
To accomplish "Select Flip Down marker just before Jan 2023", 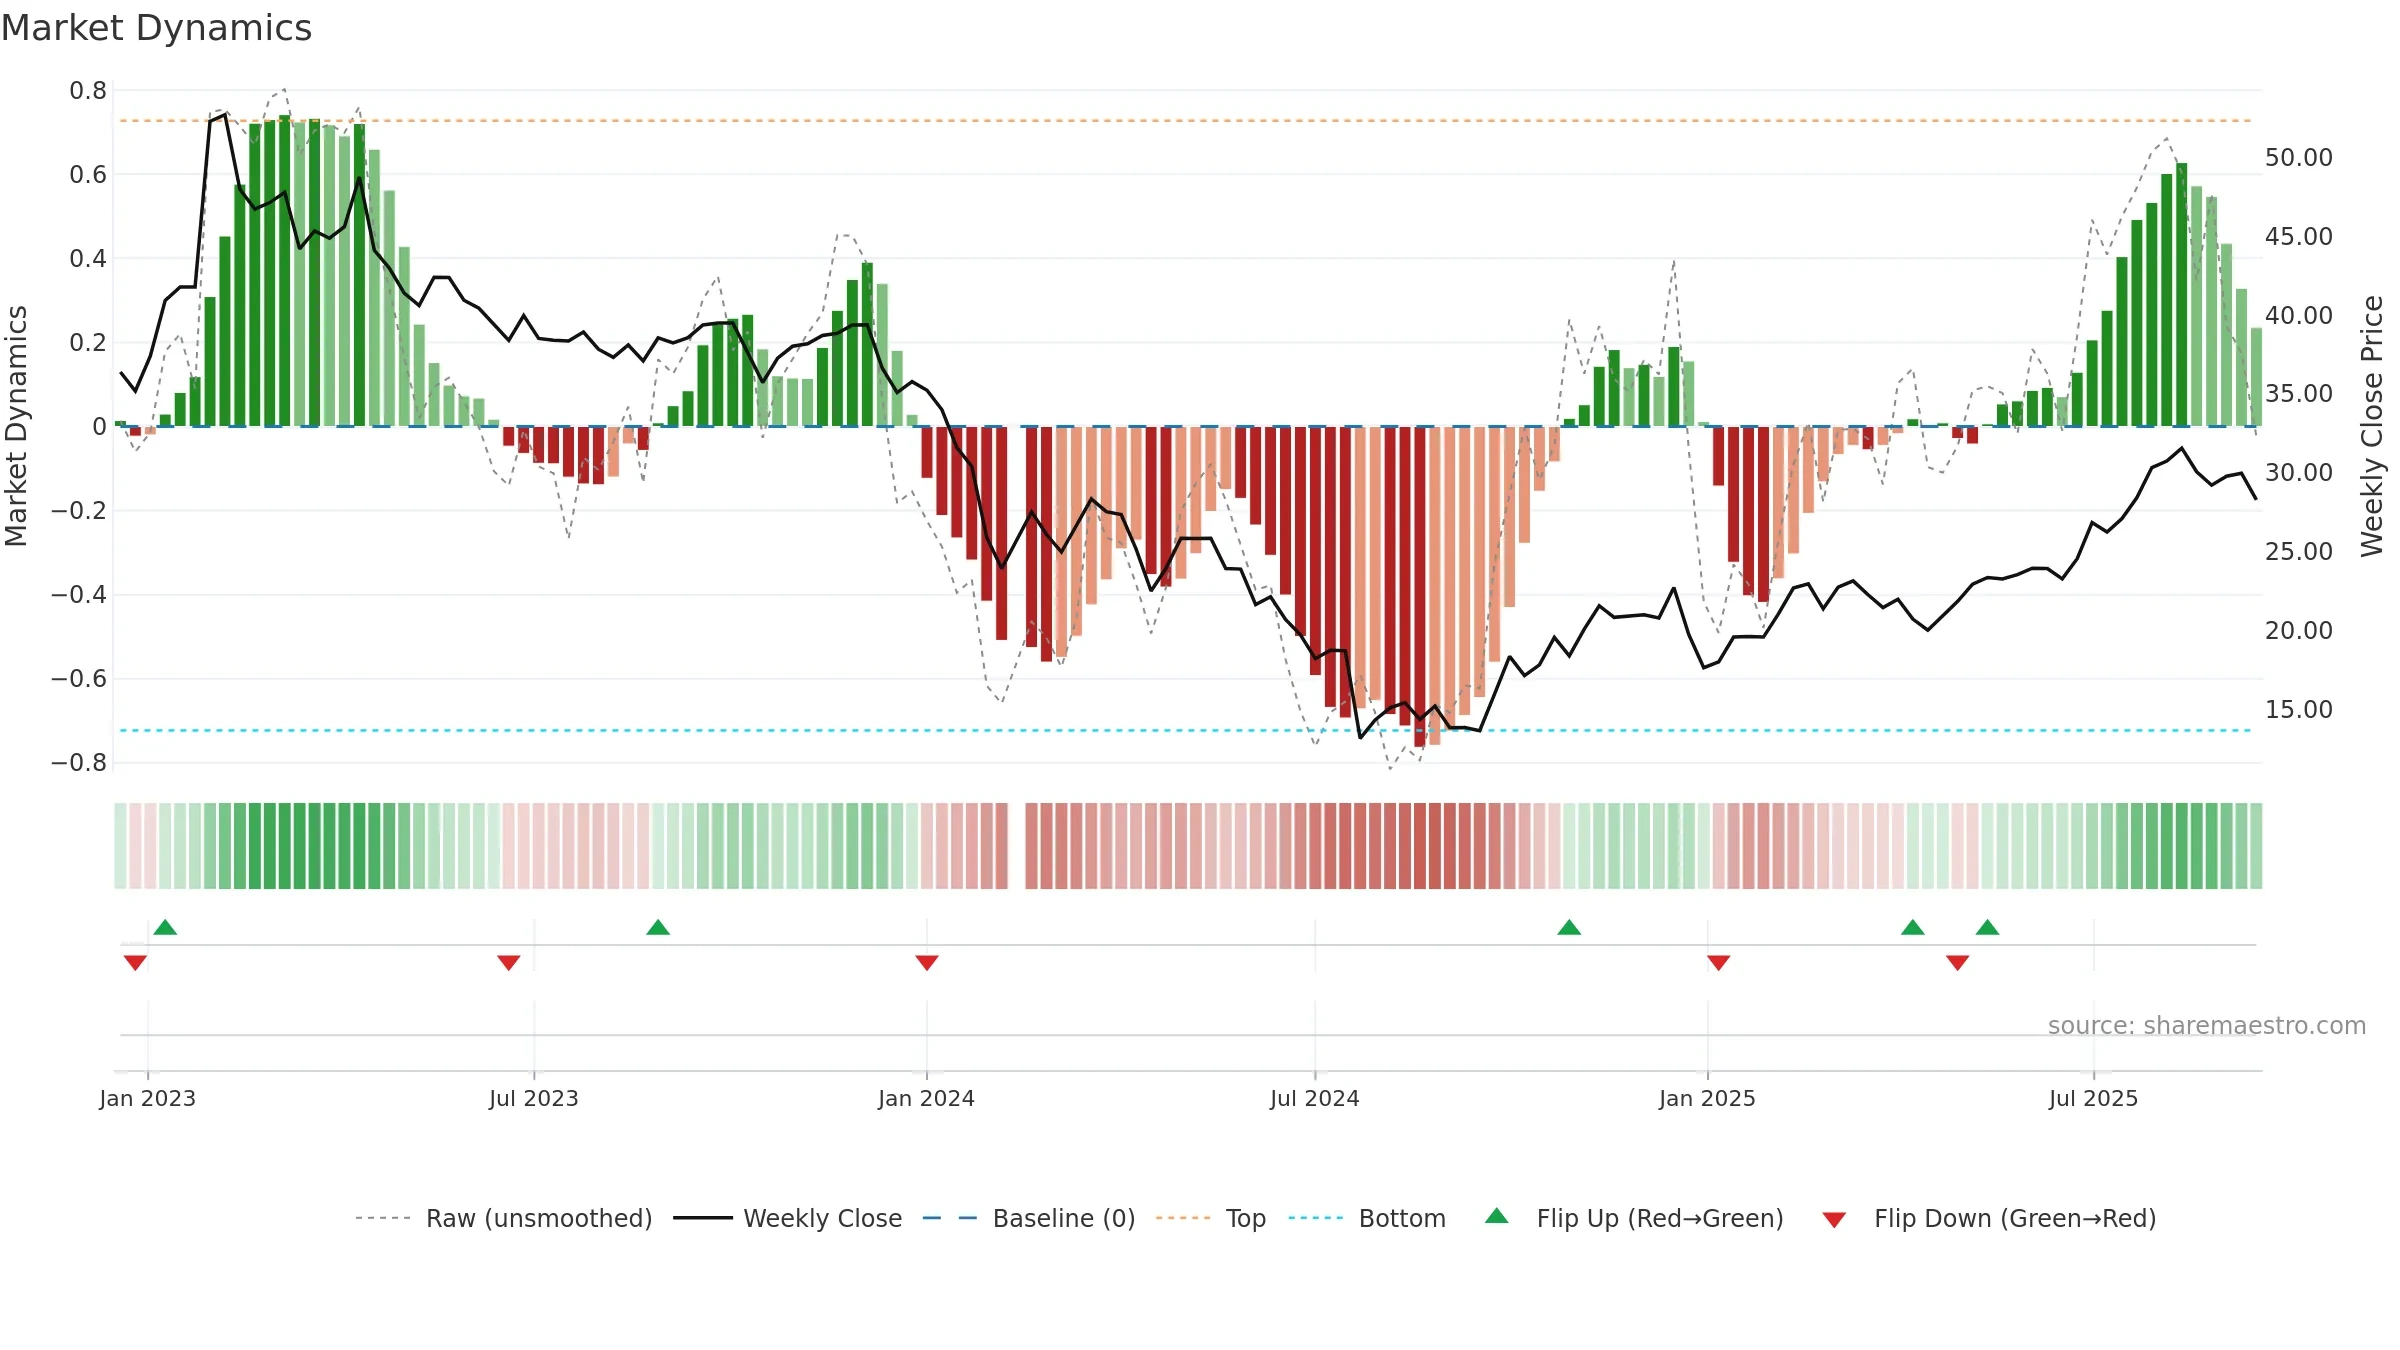I will click(x=135, y=963).
